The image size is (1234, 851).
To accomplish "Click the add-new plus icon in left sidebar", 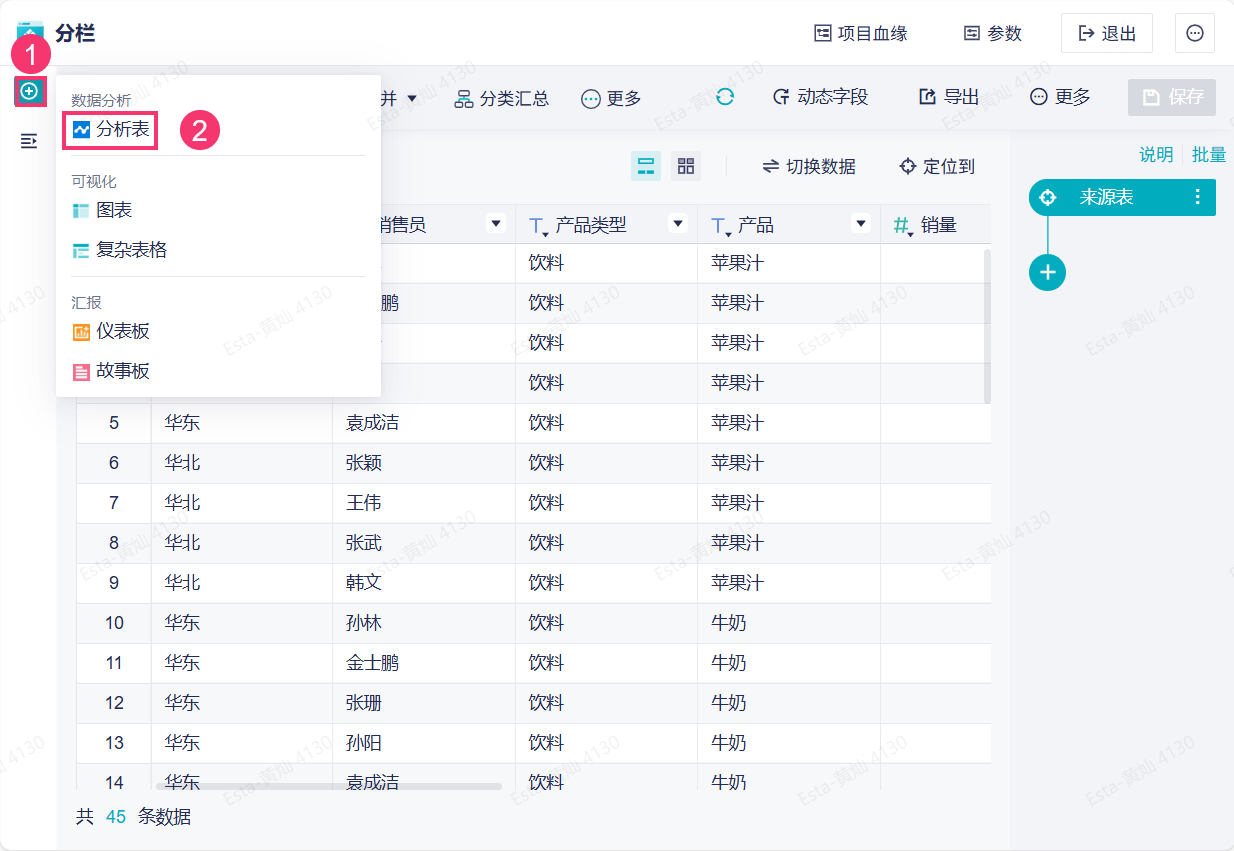I will tap(30, 91).
